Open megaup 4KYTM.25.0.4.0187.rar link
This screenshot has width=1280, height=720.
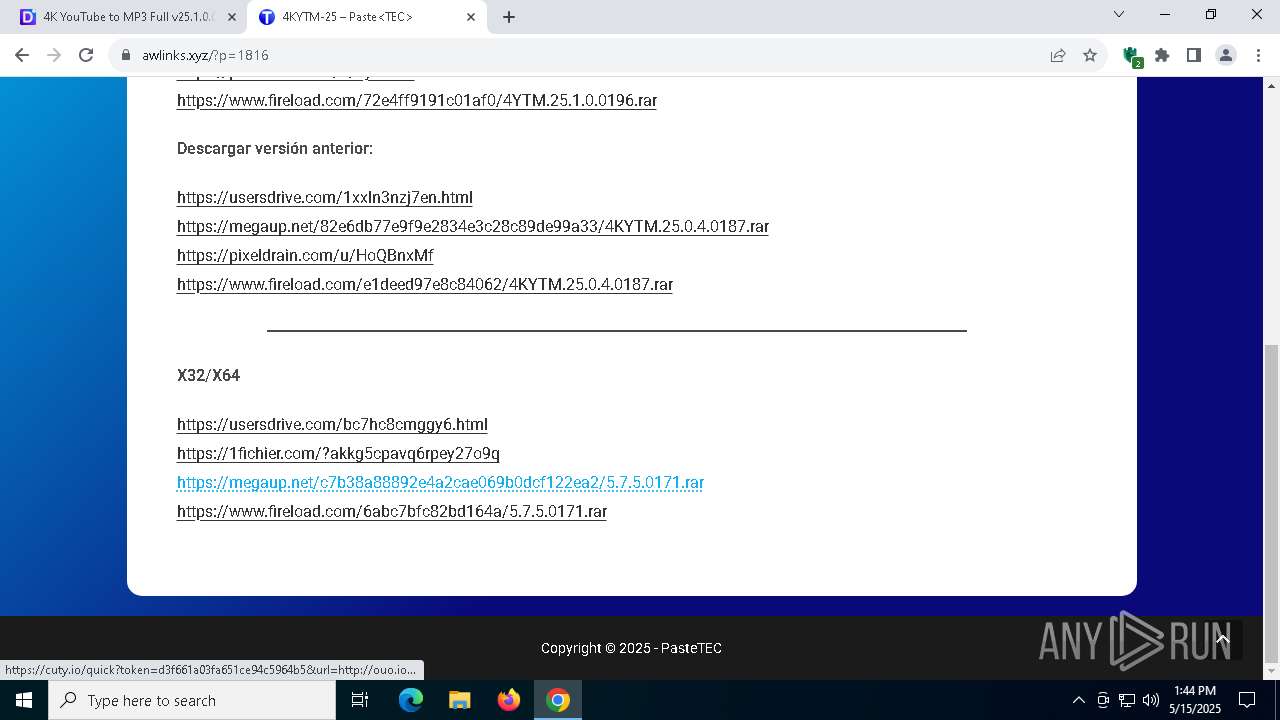pyautogui.click(x=473, y=226)
